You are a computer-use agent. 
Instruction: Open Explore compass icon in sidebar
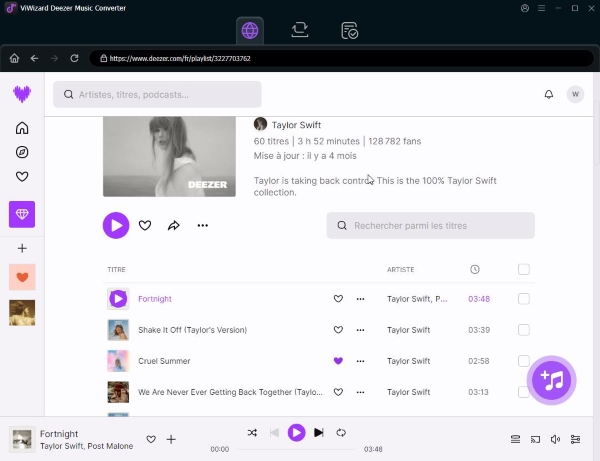[22, 152]
